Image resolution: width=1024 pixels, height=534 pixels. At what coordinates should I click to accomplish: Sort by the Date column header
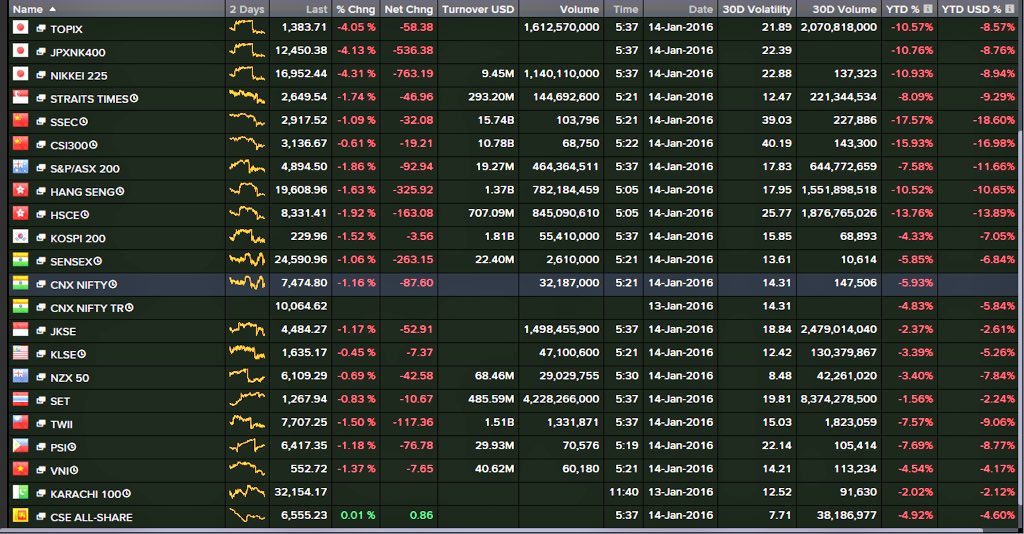(701, 9)
